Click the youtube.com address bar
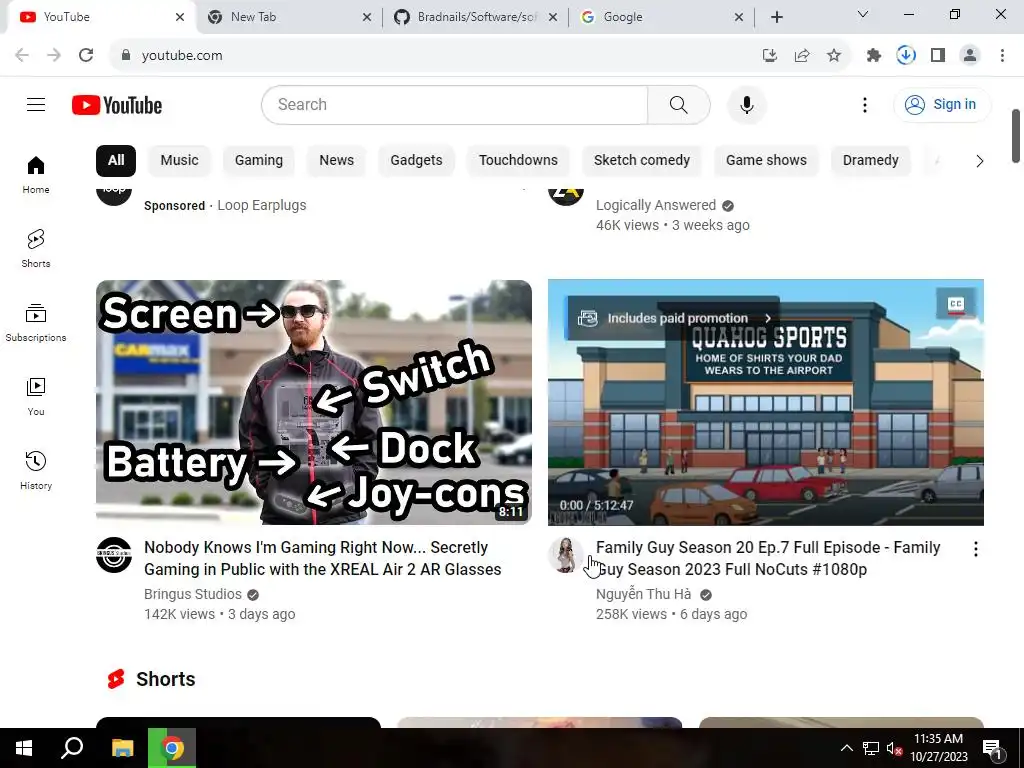1024x768 pixels. [431, 56]
